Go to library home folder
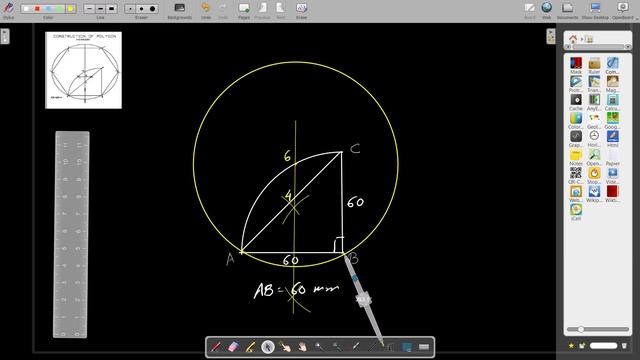The width and height of the screenshot is (640, 360). (573, 39)
